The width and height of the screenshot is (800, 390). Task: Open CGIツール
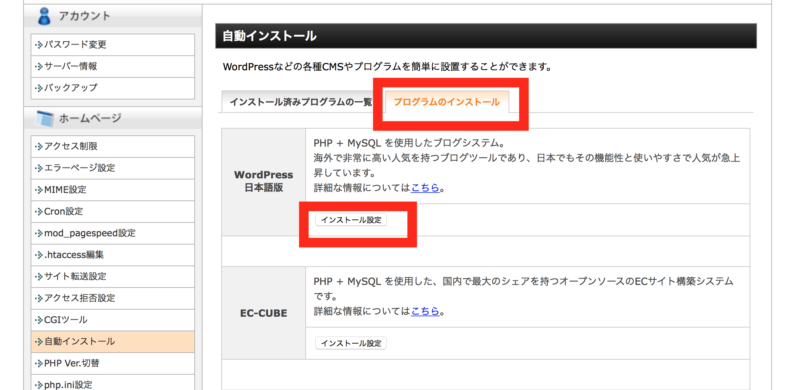(x=112, y=320)
